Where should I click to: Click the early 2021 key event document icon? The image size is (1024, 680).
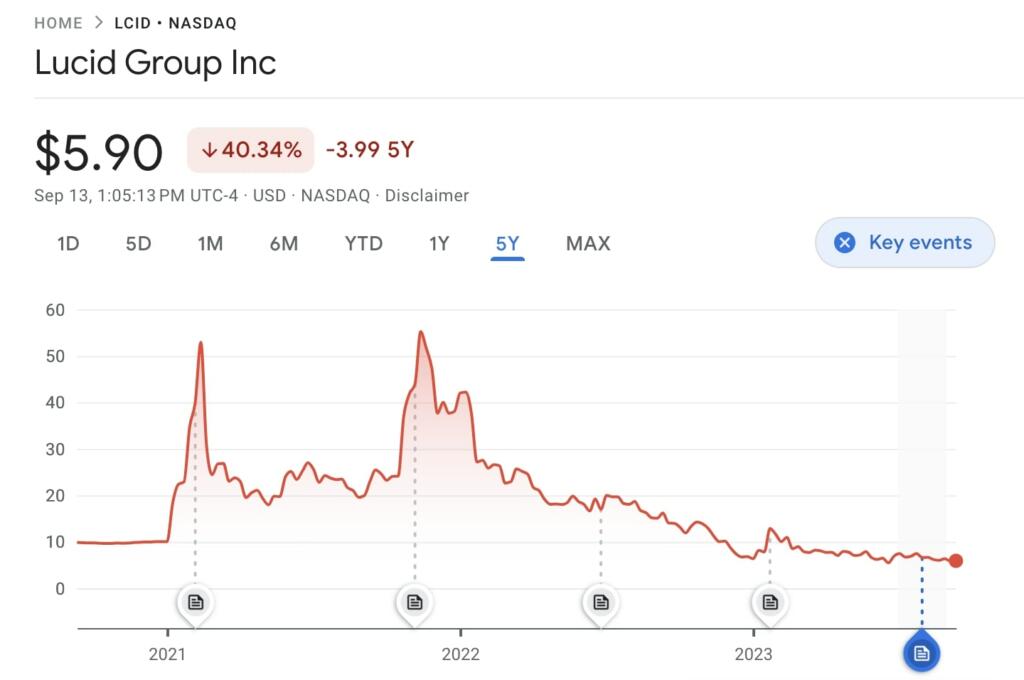point(195,602)
